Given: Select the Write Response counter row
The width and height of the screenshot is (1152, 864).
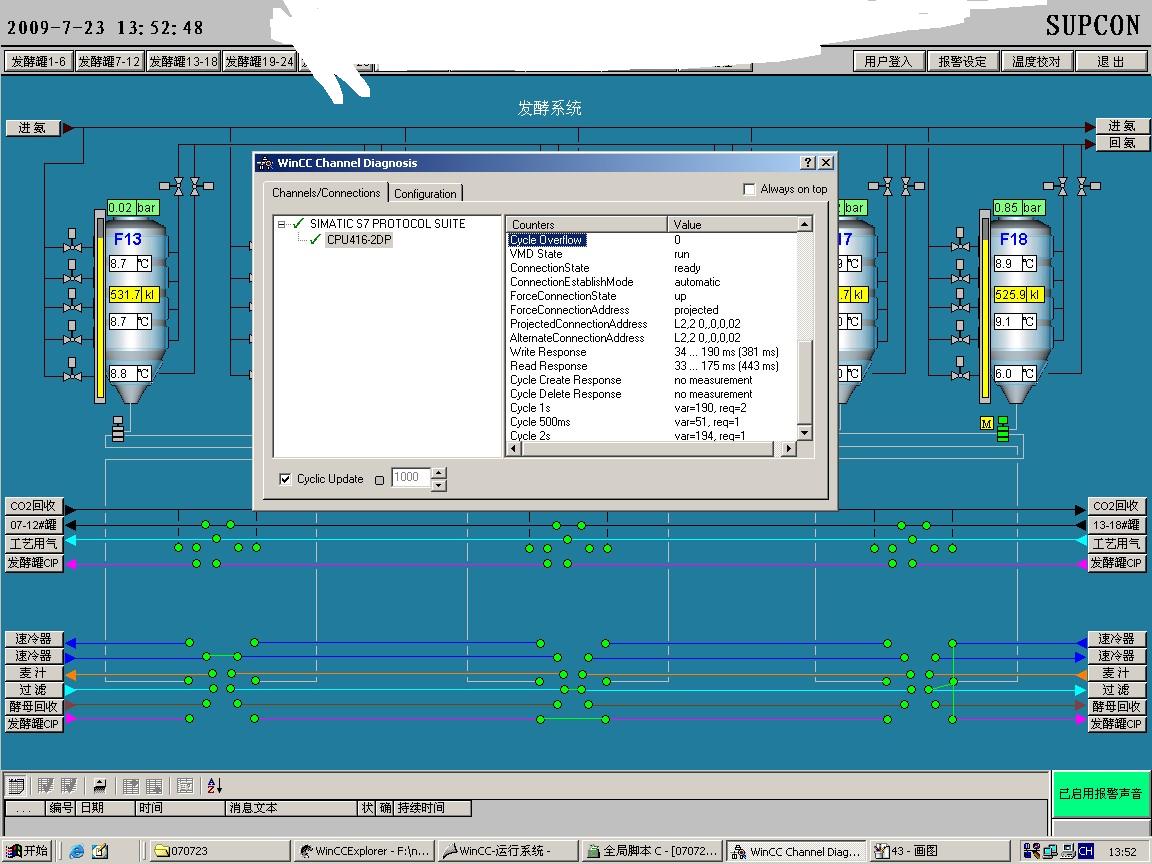Looking at the screenshot, I should click(x=652, y=352).
